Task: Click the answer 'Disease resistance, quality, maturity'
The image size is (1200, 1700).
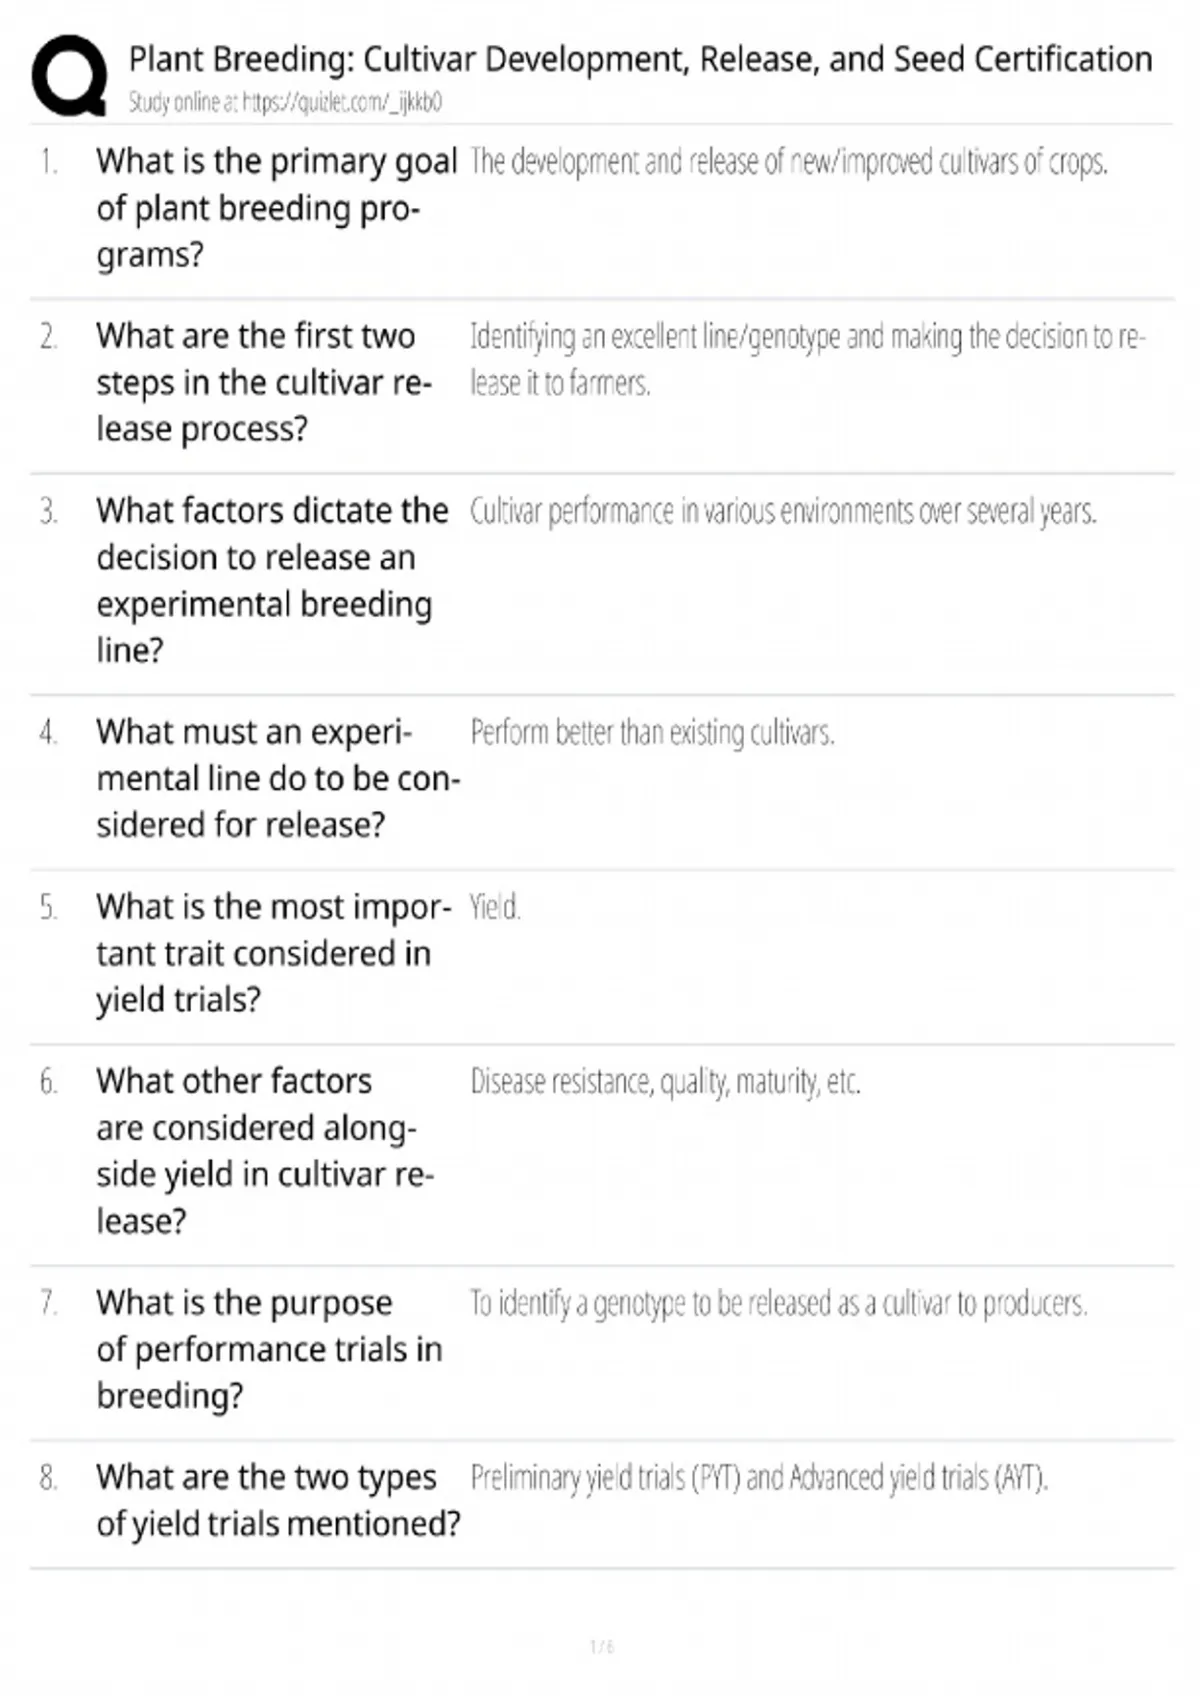Action: (665, 1082)
